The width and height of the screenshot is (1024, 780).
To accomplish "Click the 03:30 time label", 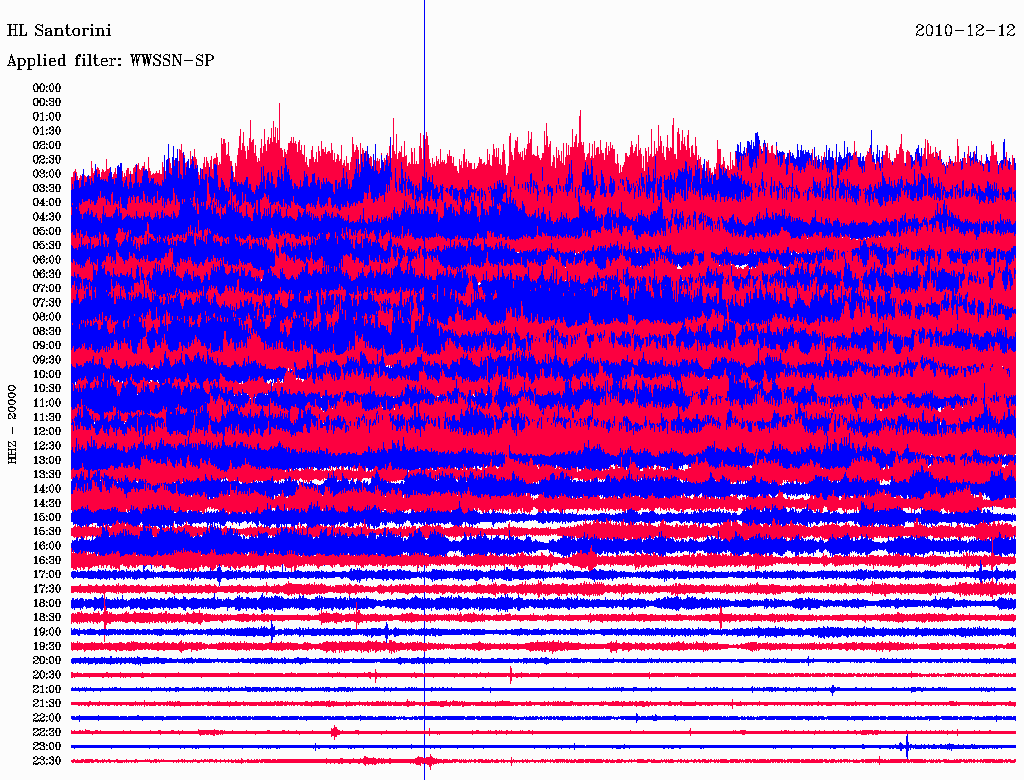I will click(x=47, y=188).
